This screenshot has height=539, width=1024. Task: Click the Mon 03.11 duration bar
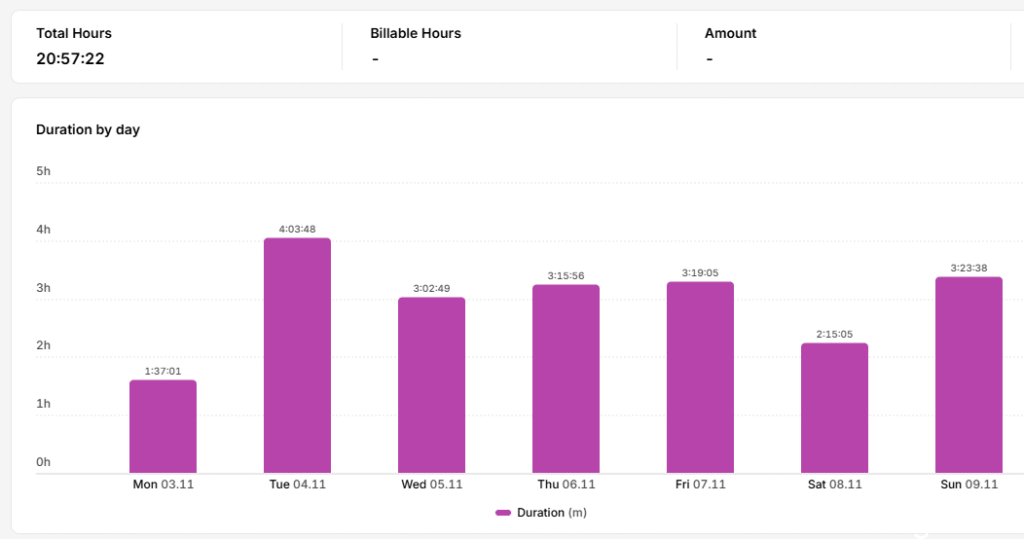click(163, 426)
